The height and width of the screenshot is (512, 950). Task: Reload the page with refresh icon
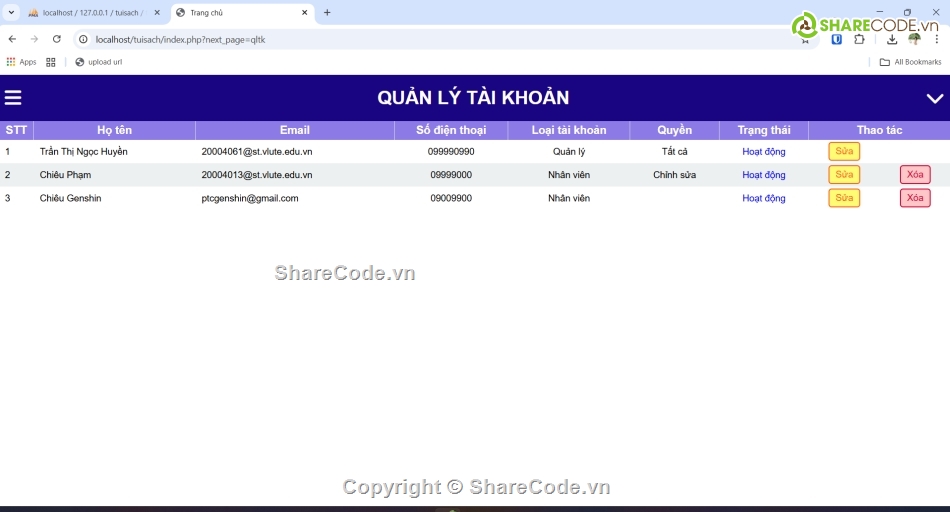tap(56, 39)
